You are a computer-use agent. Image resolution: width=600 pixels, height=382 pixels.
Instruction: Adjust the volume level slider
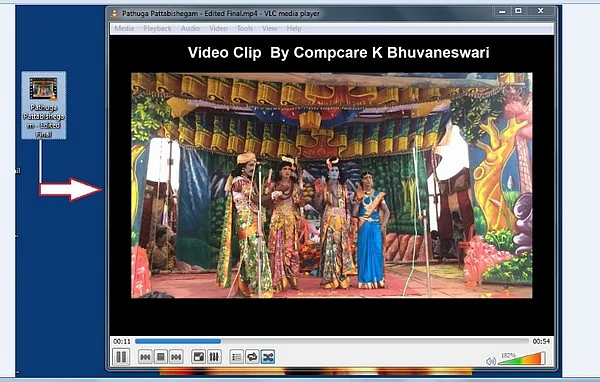click(522, 359)
